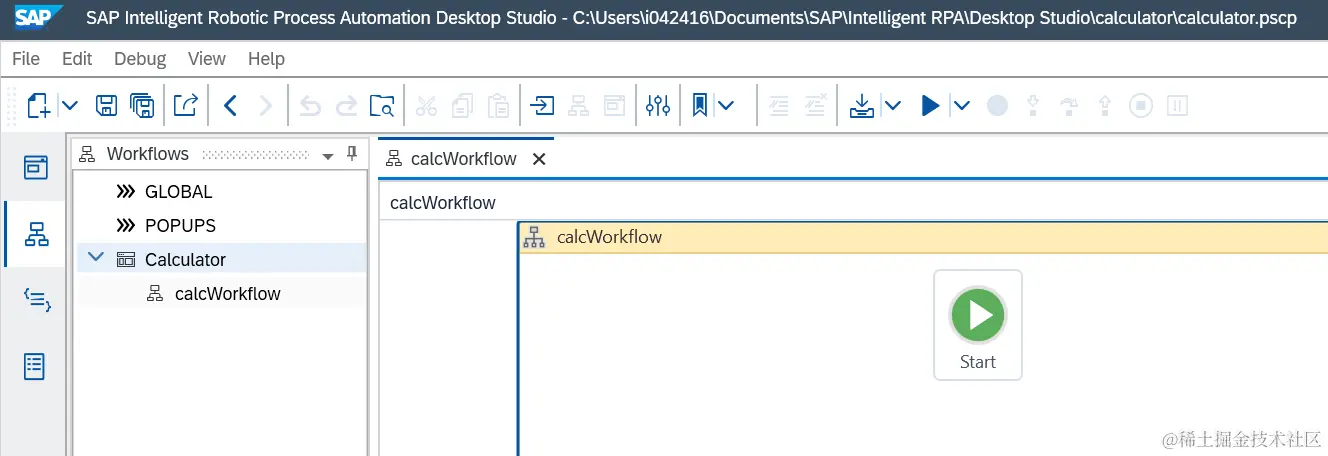Click the Uncomment lines toolbar icon
1328x456 pixels.
[815, 105]
